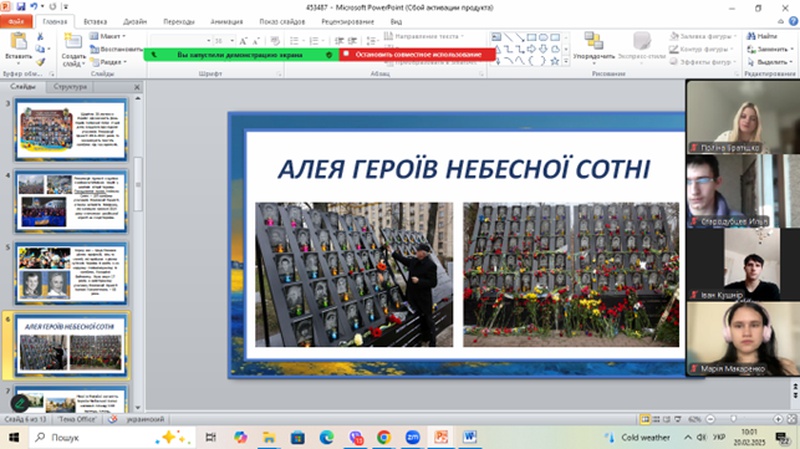
Task: Click the Save icon in quick access toolbar
Action: click(x=22, y=6)
